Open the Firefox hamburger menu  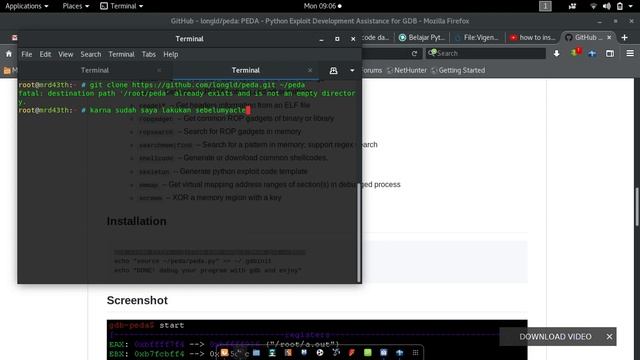point(630,53)
